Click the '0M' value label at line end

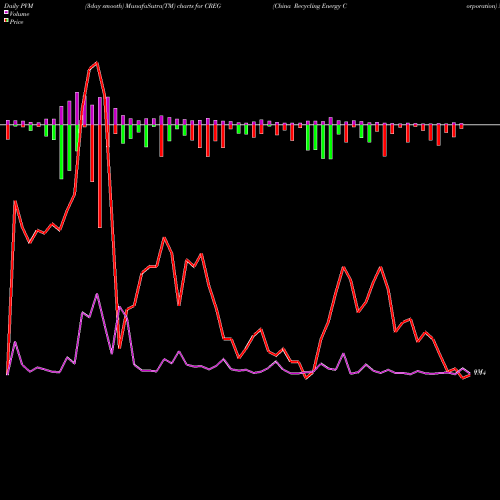(x=479, y=372)
